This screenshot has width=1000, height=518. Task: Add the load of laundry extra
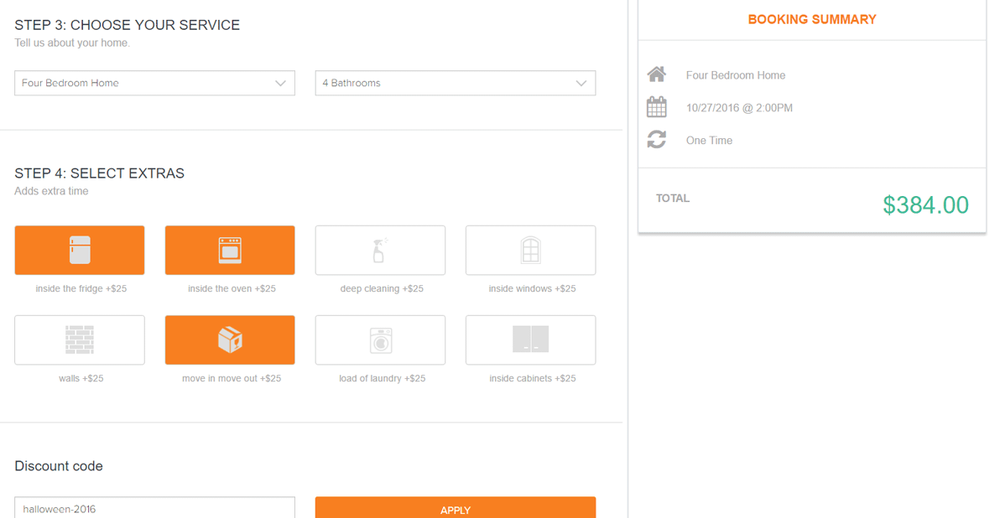380,340
